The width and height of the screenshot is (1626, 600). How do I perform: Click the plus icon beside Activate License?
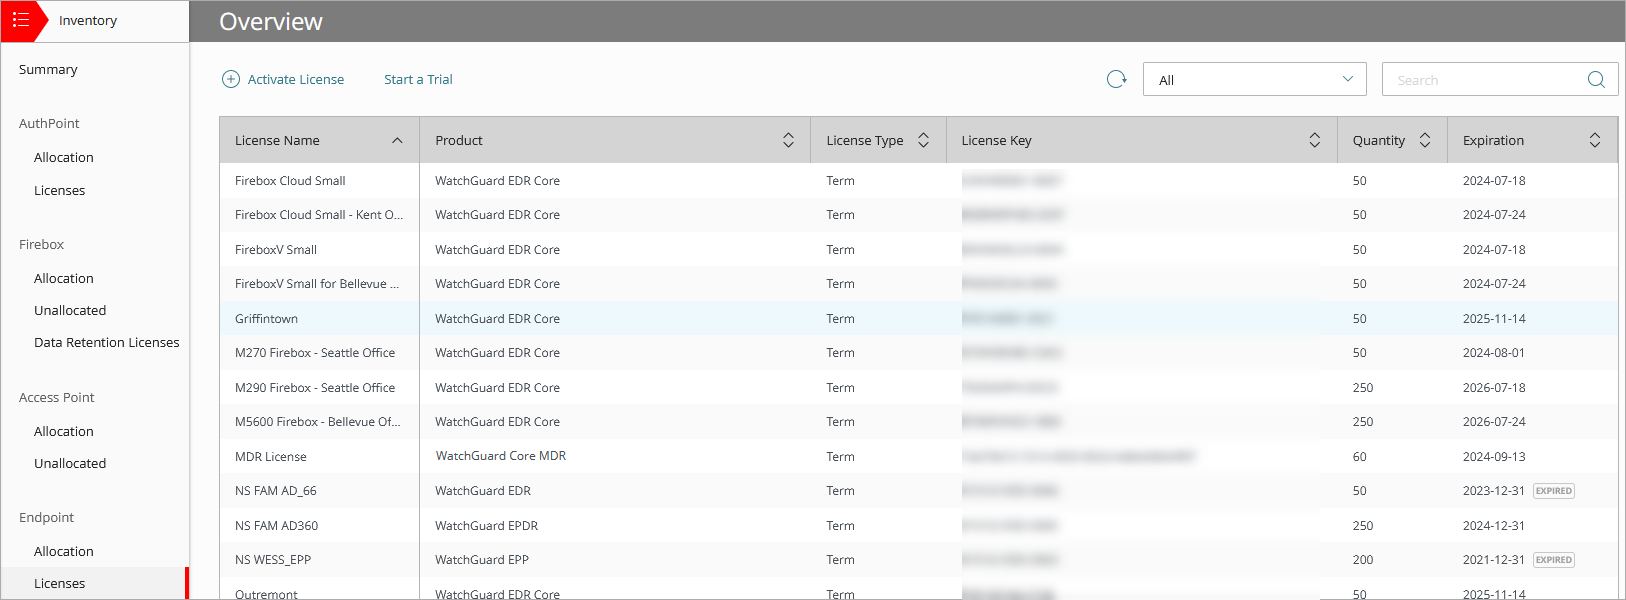click(x=231, y=79)
